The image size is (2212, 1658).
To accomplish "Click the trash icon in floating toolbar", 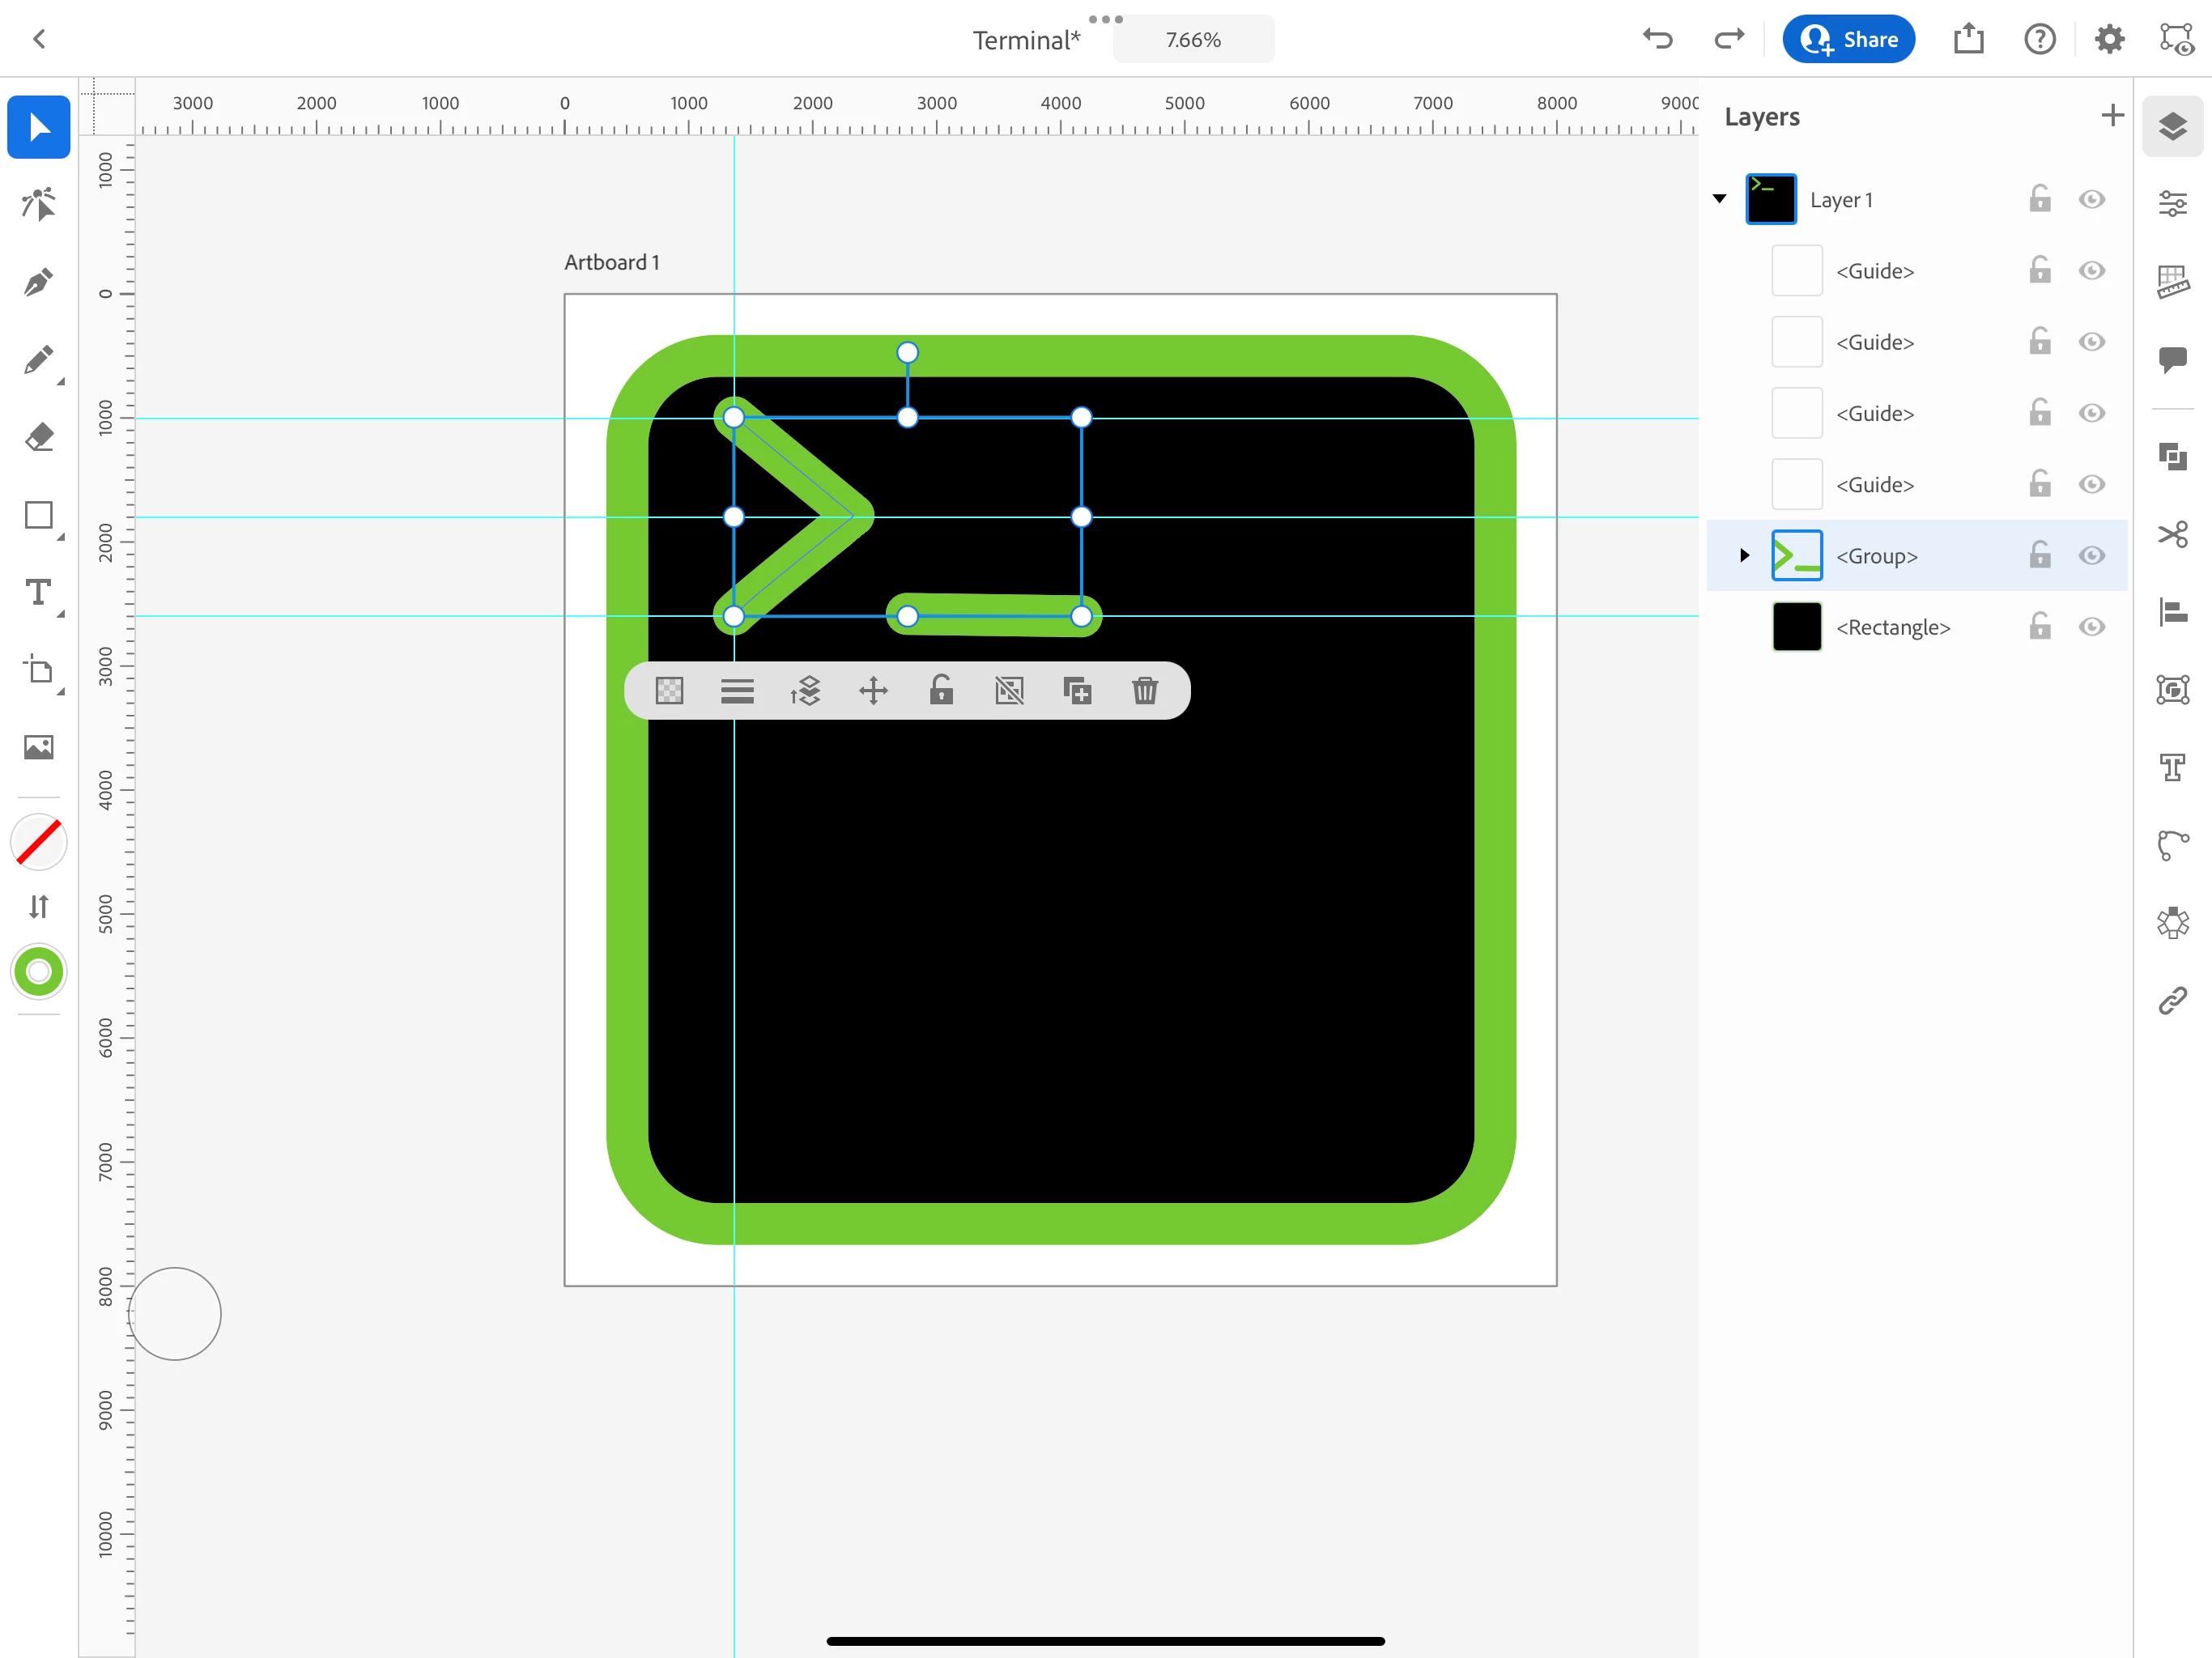I will point(1144,691).
